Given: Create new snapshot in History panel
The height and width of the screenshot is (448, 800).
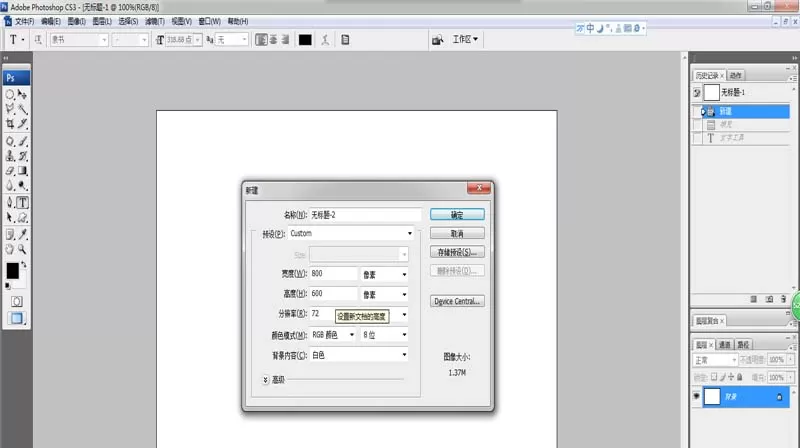Looking at the screenshot, I should click(x=769, y=299).
